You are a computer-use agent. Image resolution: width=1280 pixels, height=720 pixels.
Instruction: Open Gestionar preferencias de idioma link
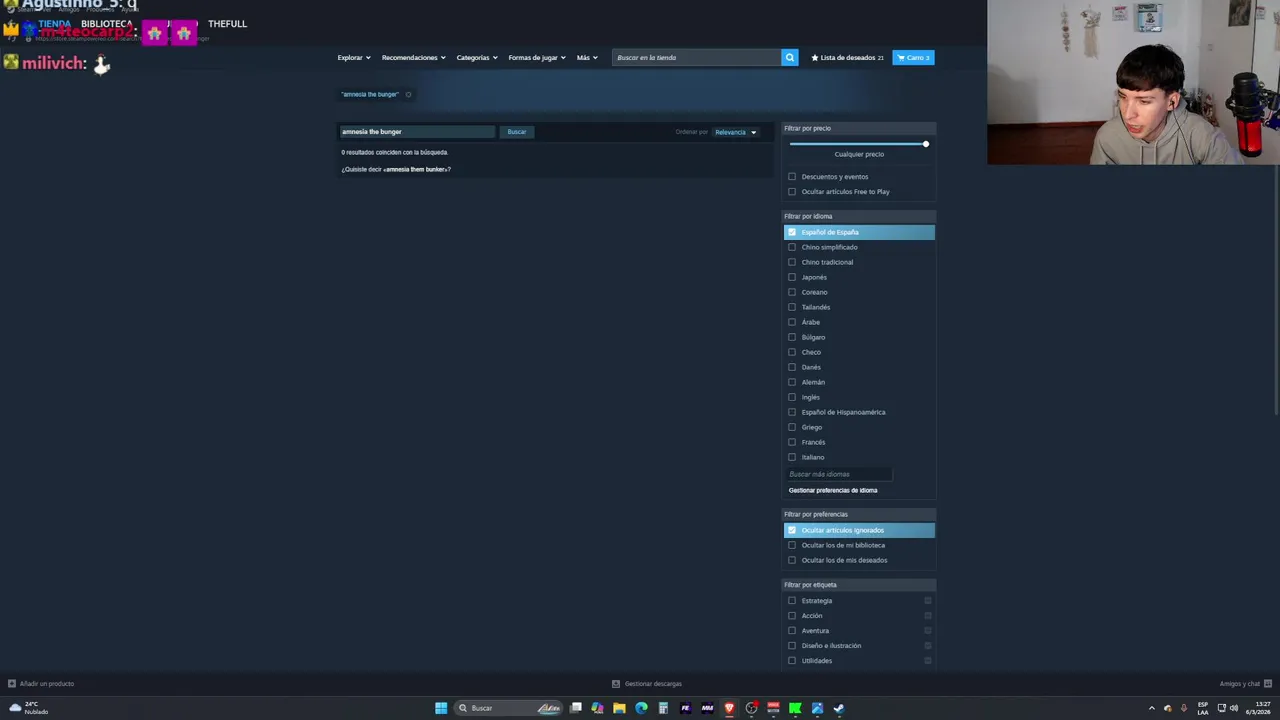click(833, 490)
